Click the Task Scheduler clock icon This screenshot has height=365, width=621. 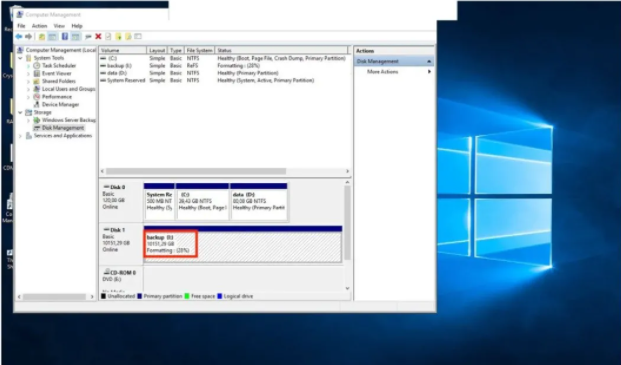37,66
